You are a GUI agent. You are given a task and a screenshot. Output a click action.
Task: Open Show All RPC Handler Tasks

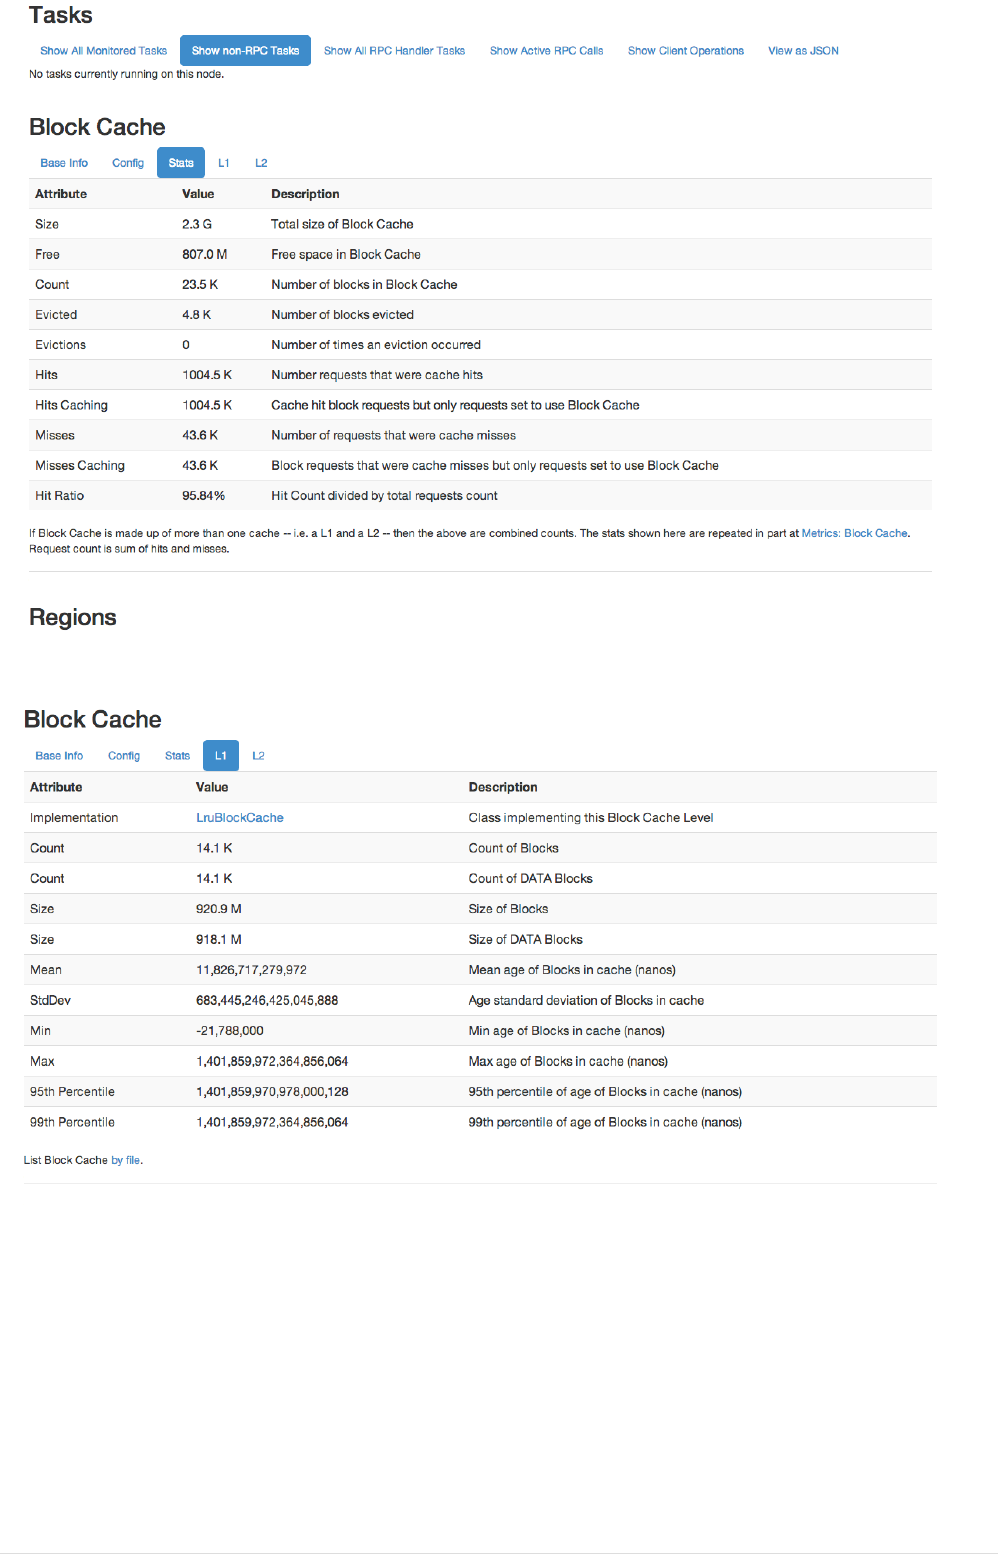coord(394,51)
